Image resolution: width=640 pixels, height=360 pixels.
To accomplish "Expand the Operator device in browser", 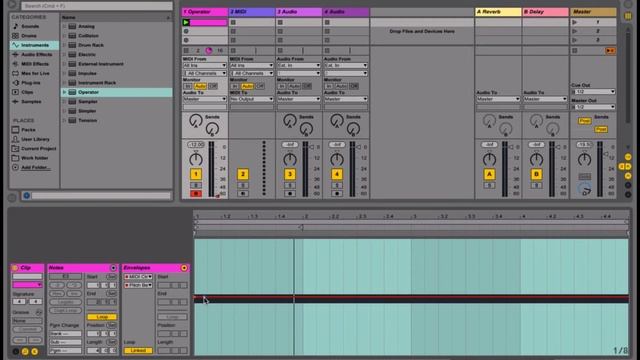I will [64, 92].
